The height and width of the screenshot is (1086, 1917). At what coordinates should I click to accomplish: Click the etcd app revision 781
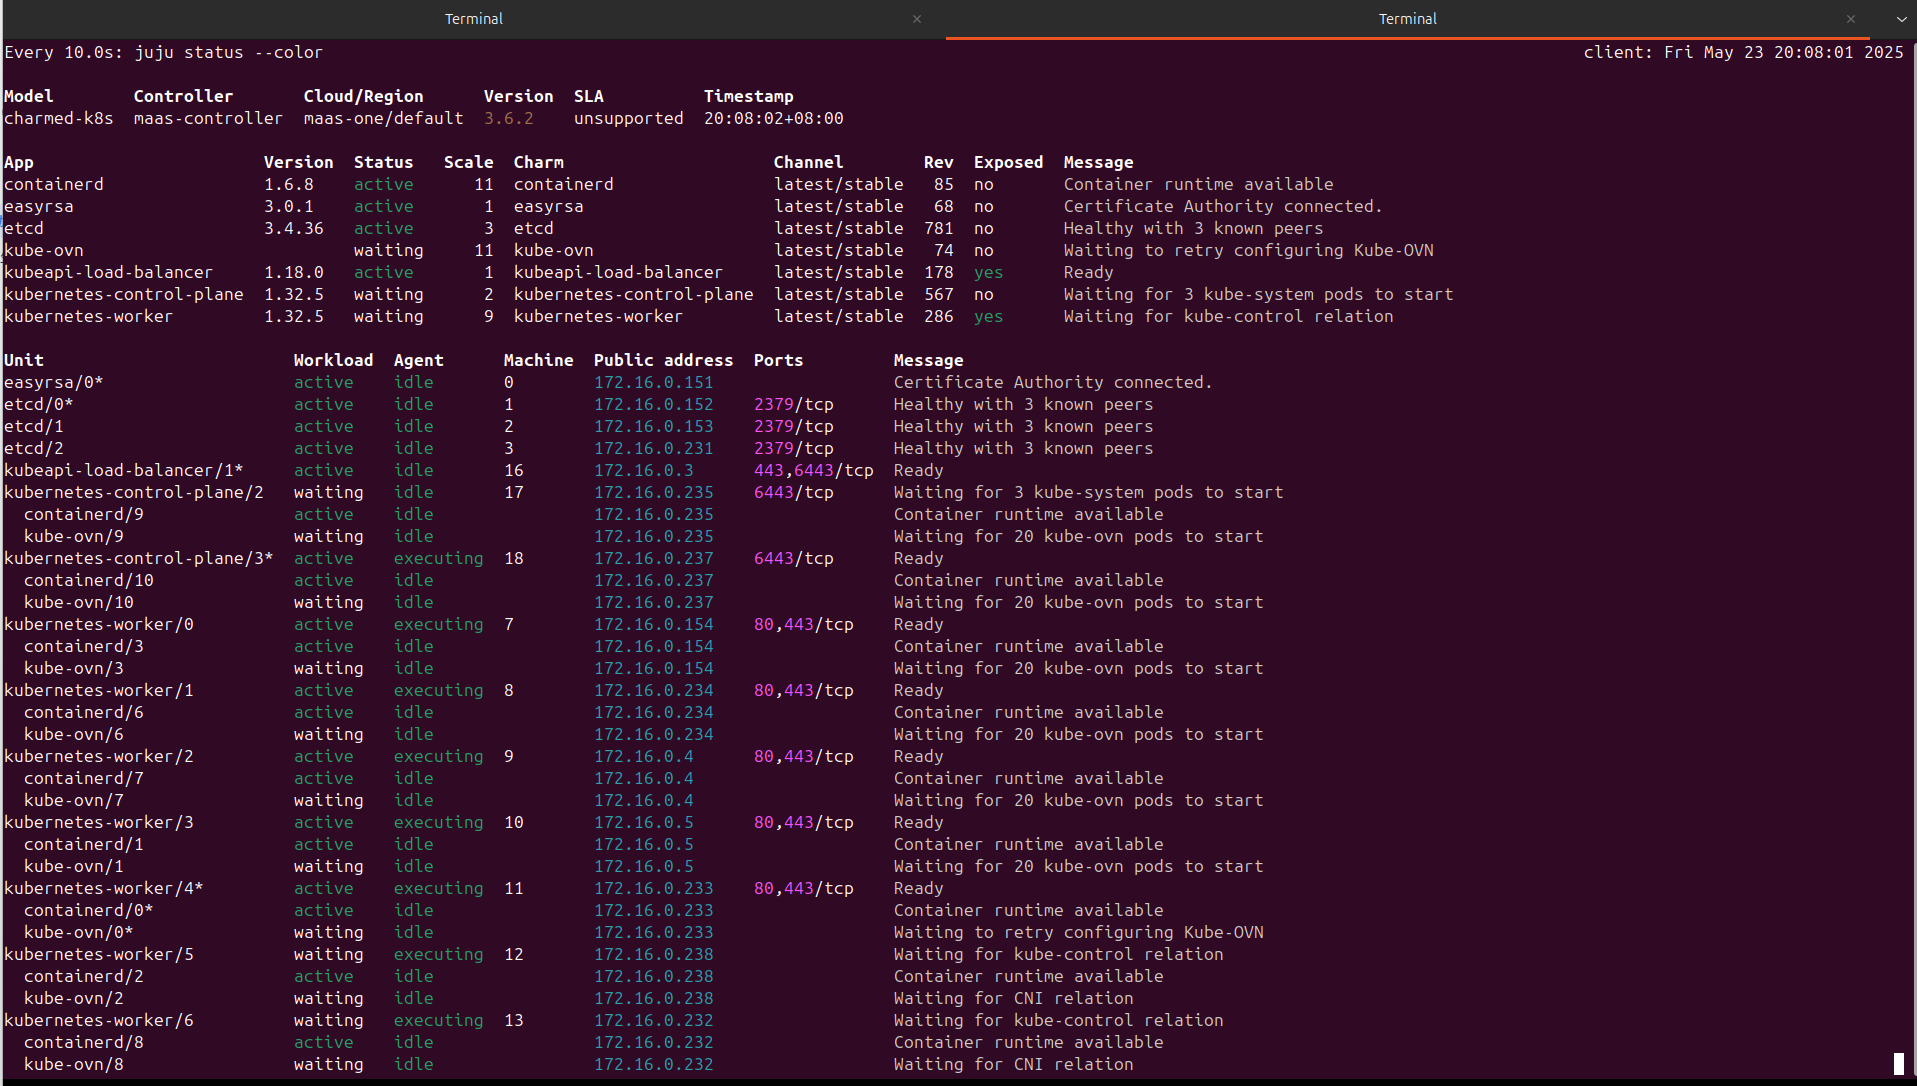click(938, 228)
